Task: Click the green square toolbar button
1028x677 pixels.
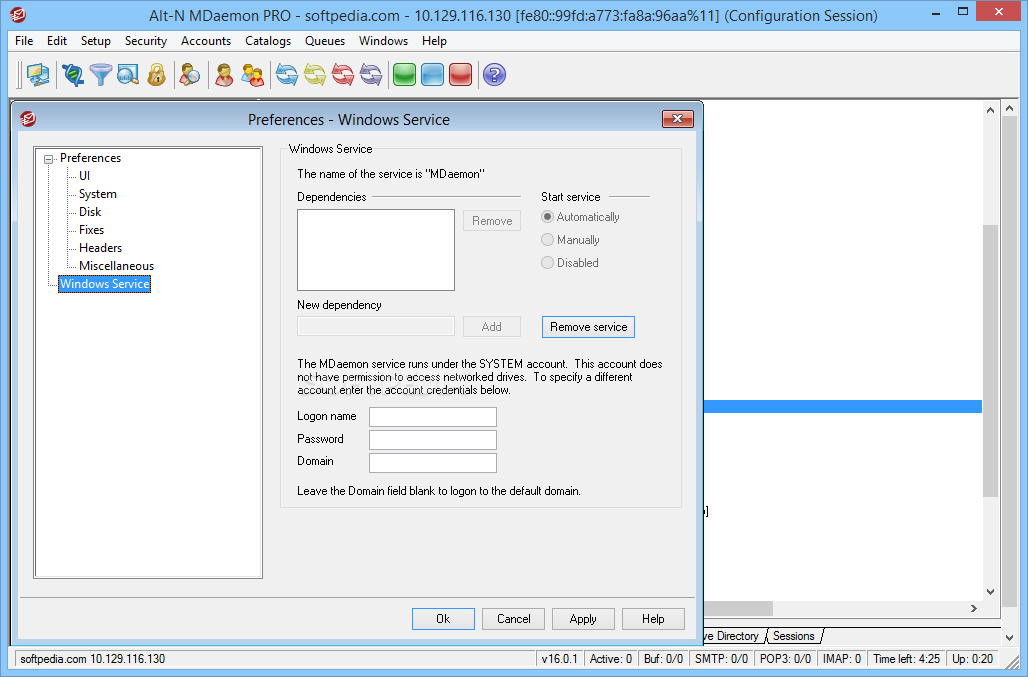Action: (x=405, y=75)
